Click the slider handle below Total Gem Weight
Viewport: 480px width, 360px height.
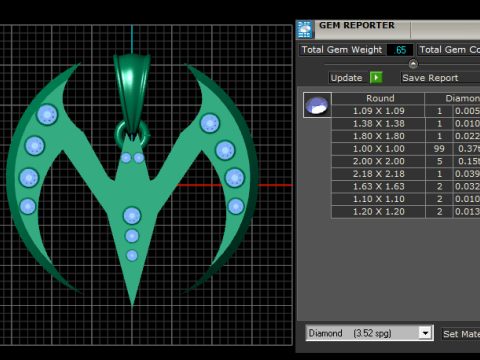(x=413, y=64)
